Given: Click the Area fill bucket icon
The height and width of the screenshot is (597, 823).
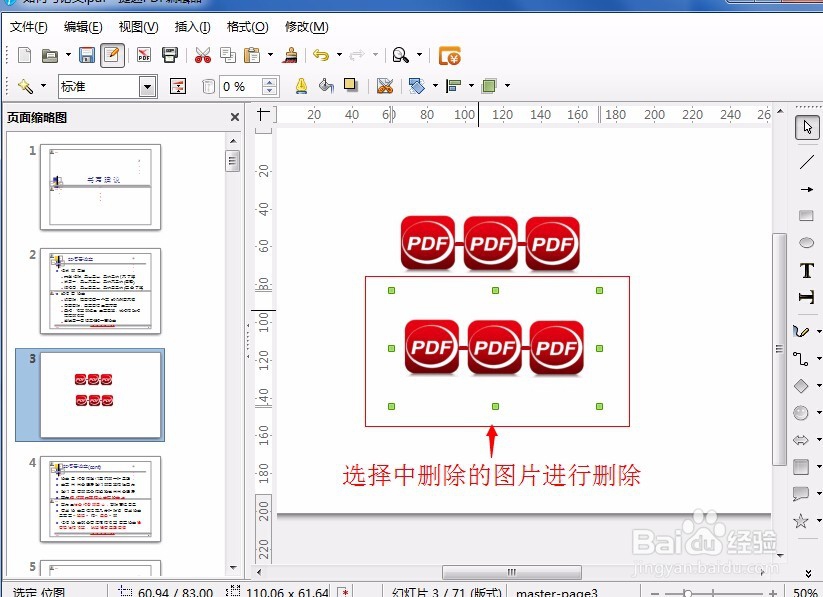Looking at the screenshot, I should point(326,86).
